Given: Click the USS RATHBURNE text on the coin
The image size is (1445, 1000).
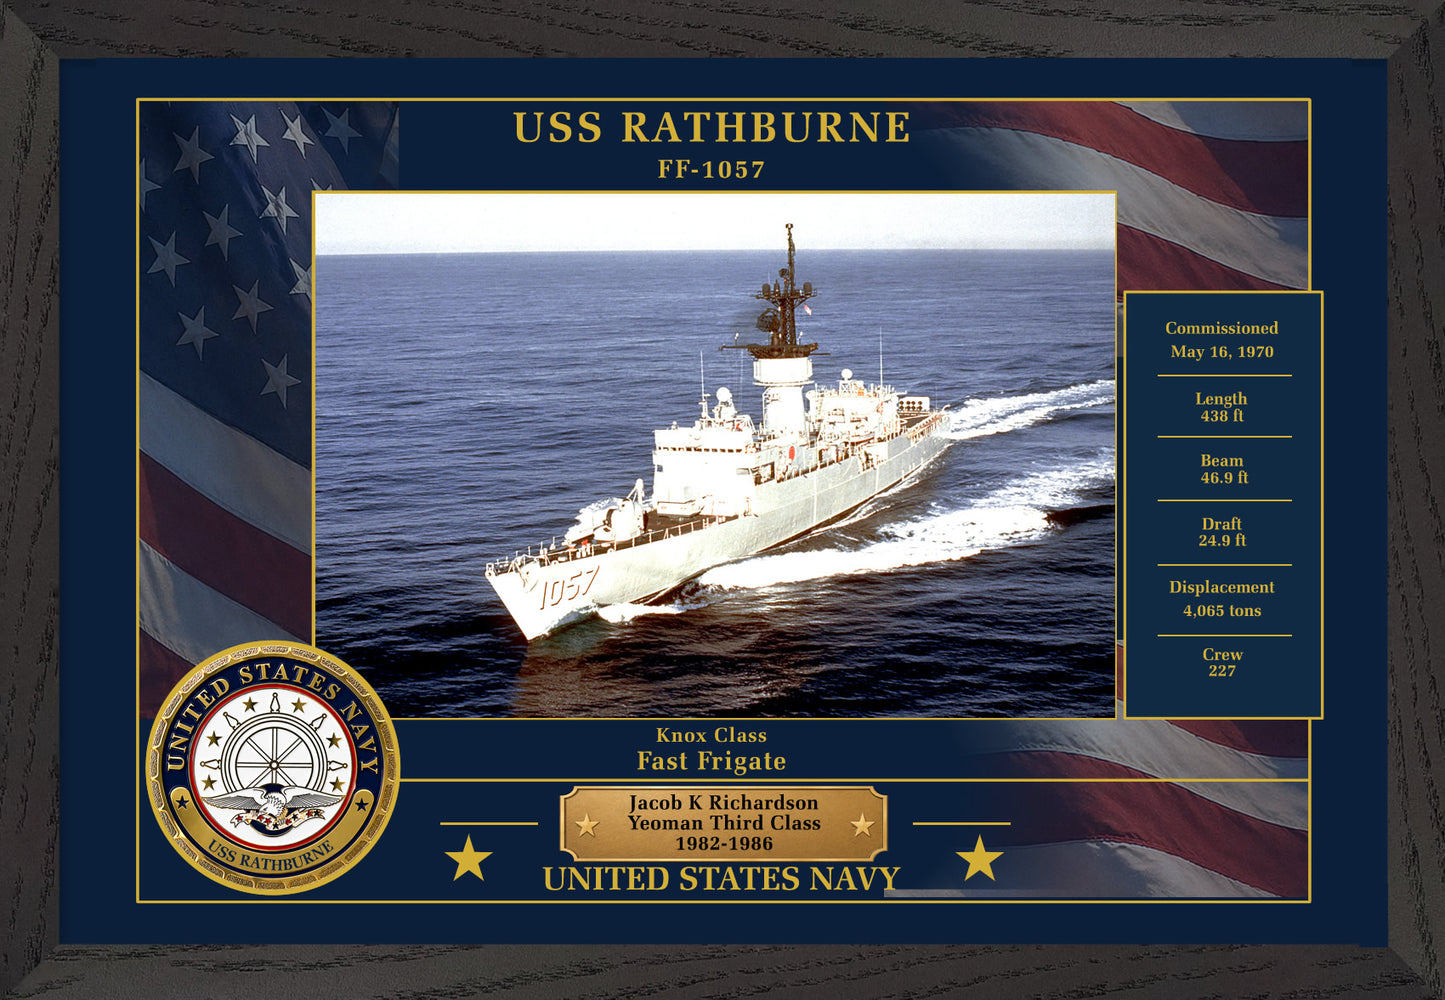Looking at the screenshot, I should pos(271,856).
